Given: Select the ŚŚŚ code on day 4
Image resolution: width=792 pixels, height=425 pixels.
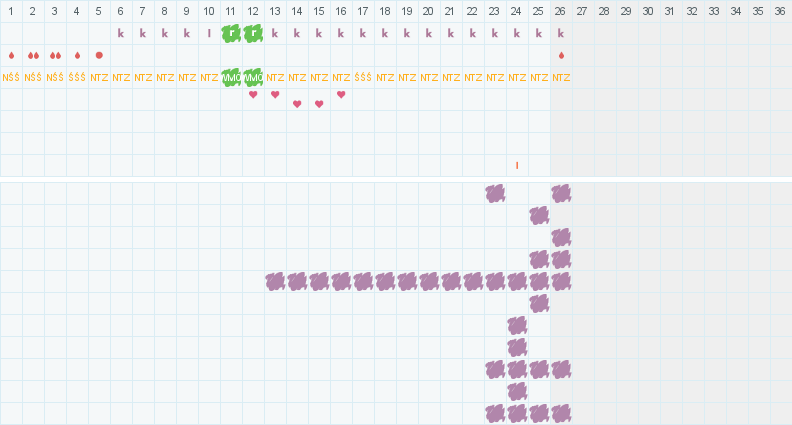Looking at the screenshot, I should click(77, 77).
